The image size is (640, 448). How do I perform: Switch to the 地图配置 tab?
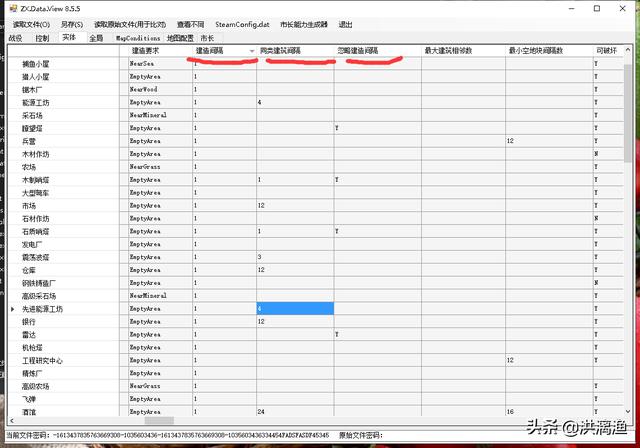(x=180, y=38)
